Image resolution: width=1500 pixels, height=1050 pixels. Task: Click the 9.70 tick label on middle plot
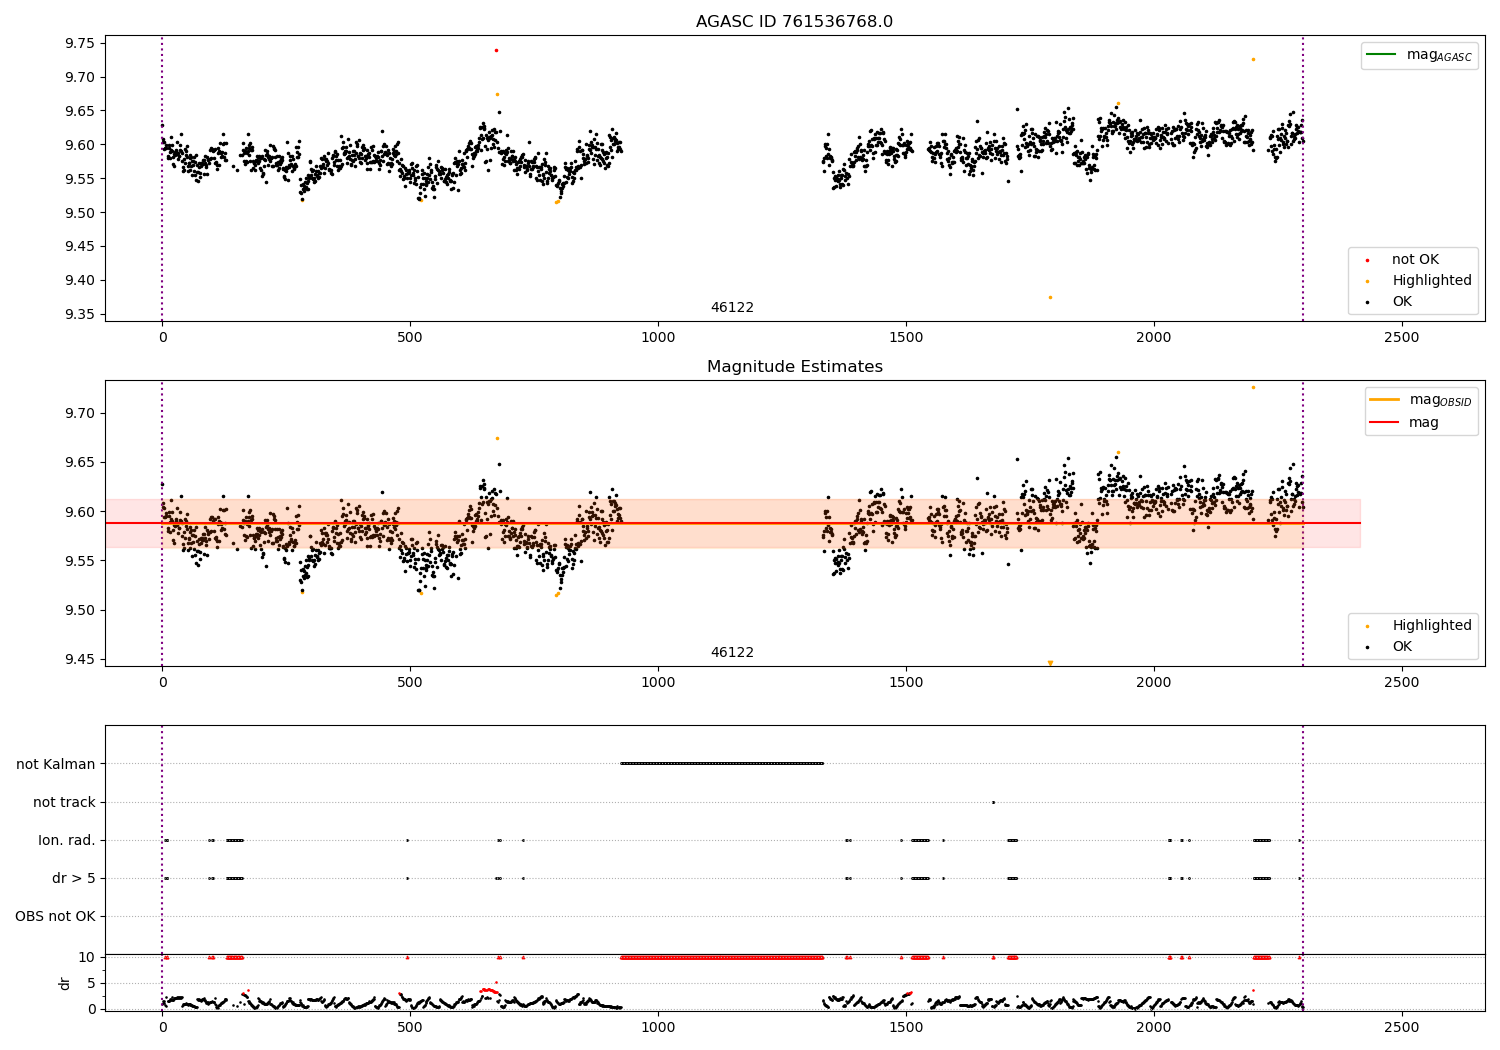point(80,413)
